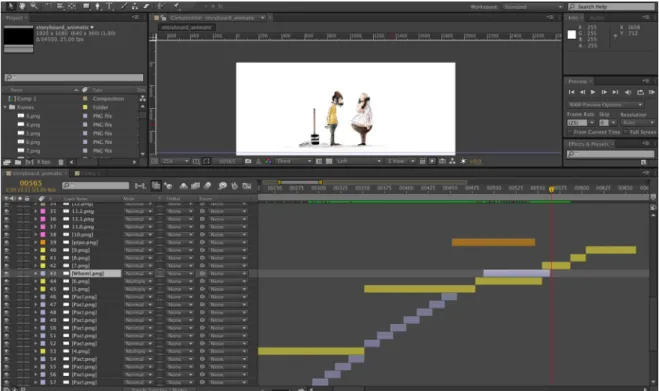
Task: Select the Eraser tool
Action: (x=146, y=6)
